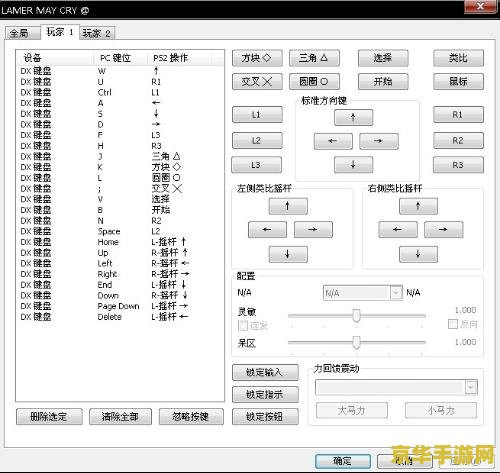Switch to the 玩家 1 tab
Viewport: 500px width, 473px height.
[x=60, y=32]
